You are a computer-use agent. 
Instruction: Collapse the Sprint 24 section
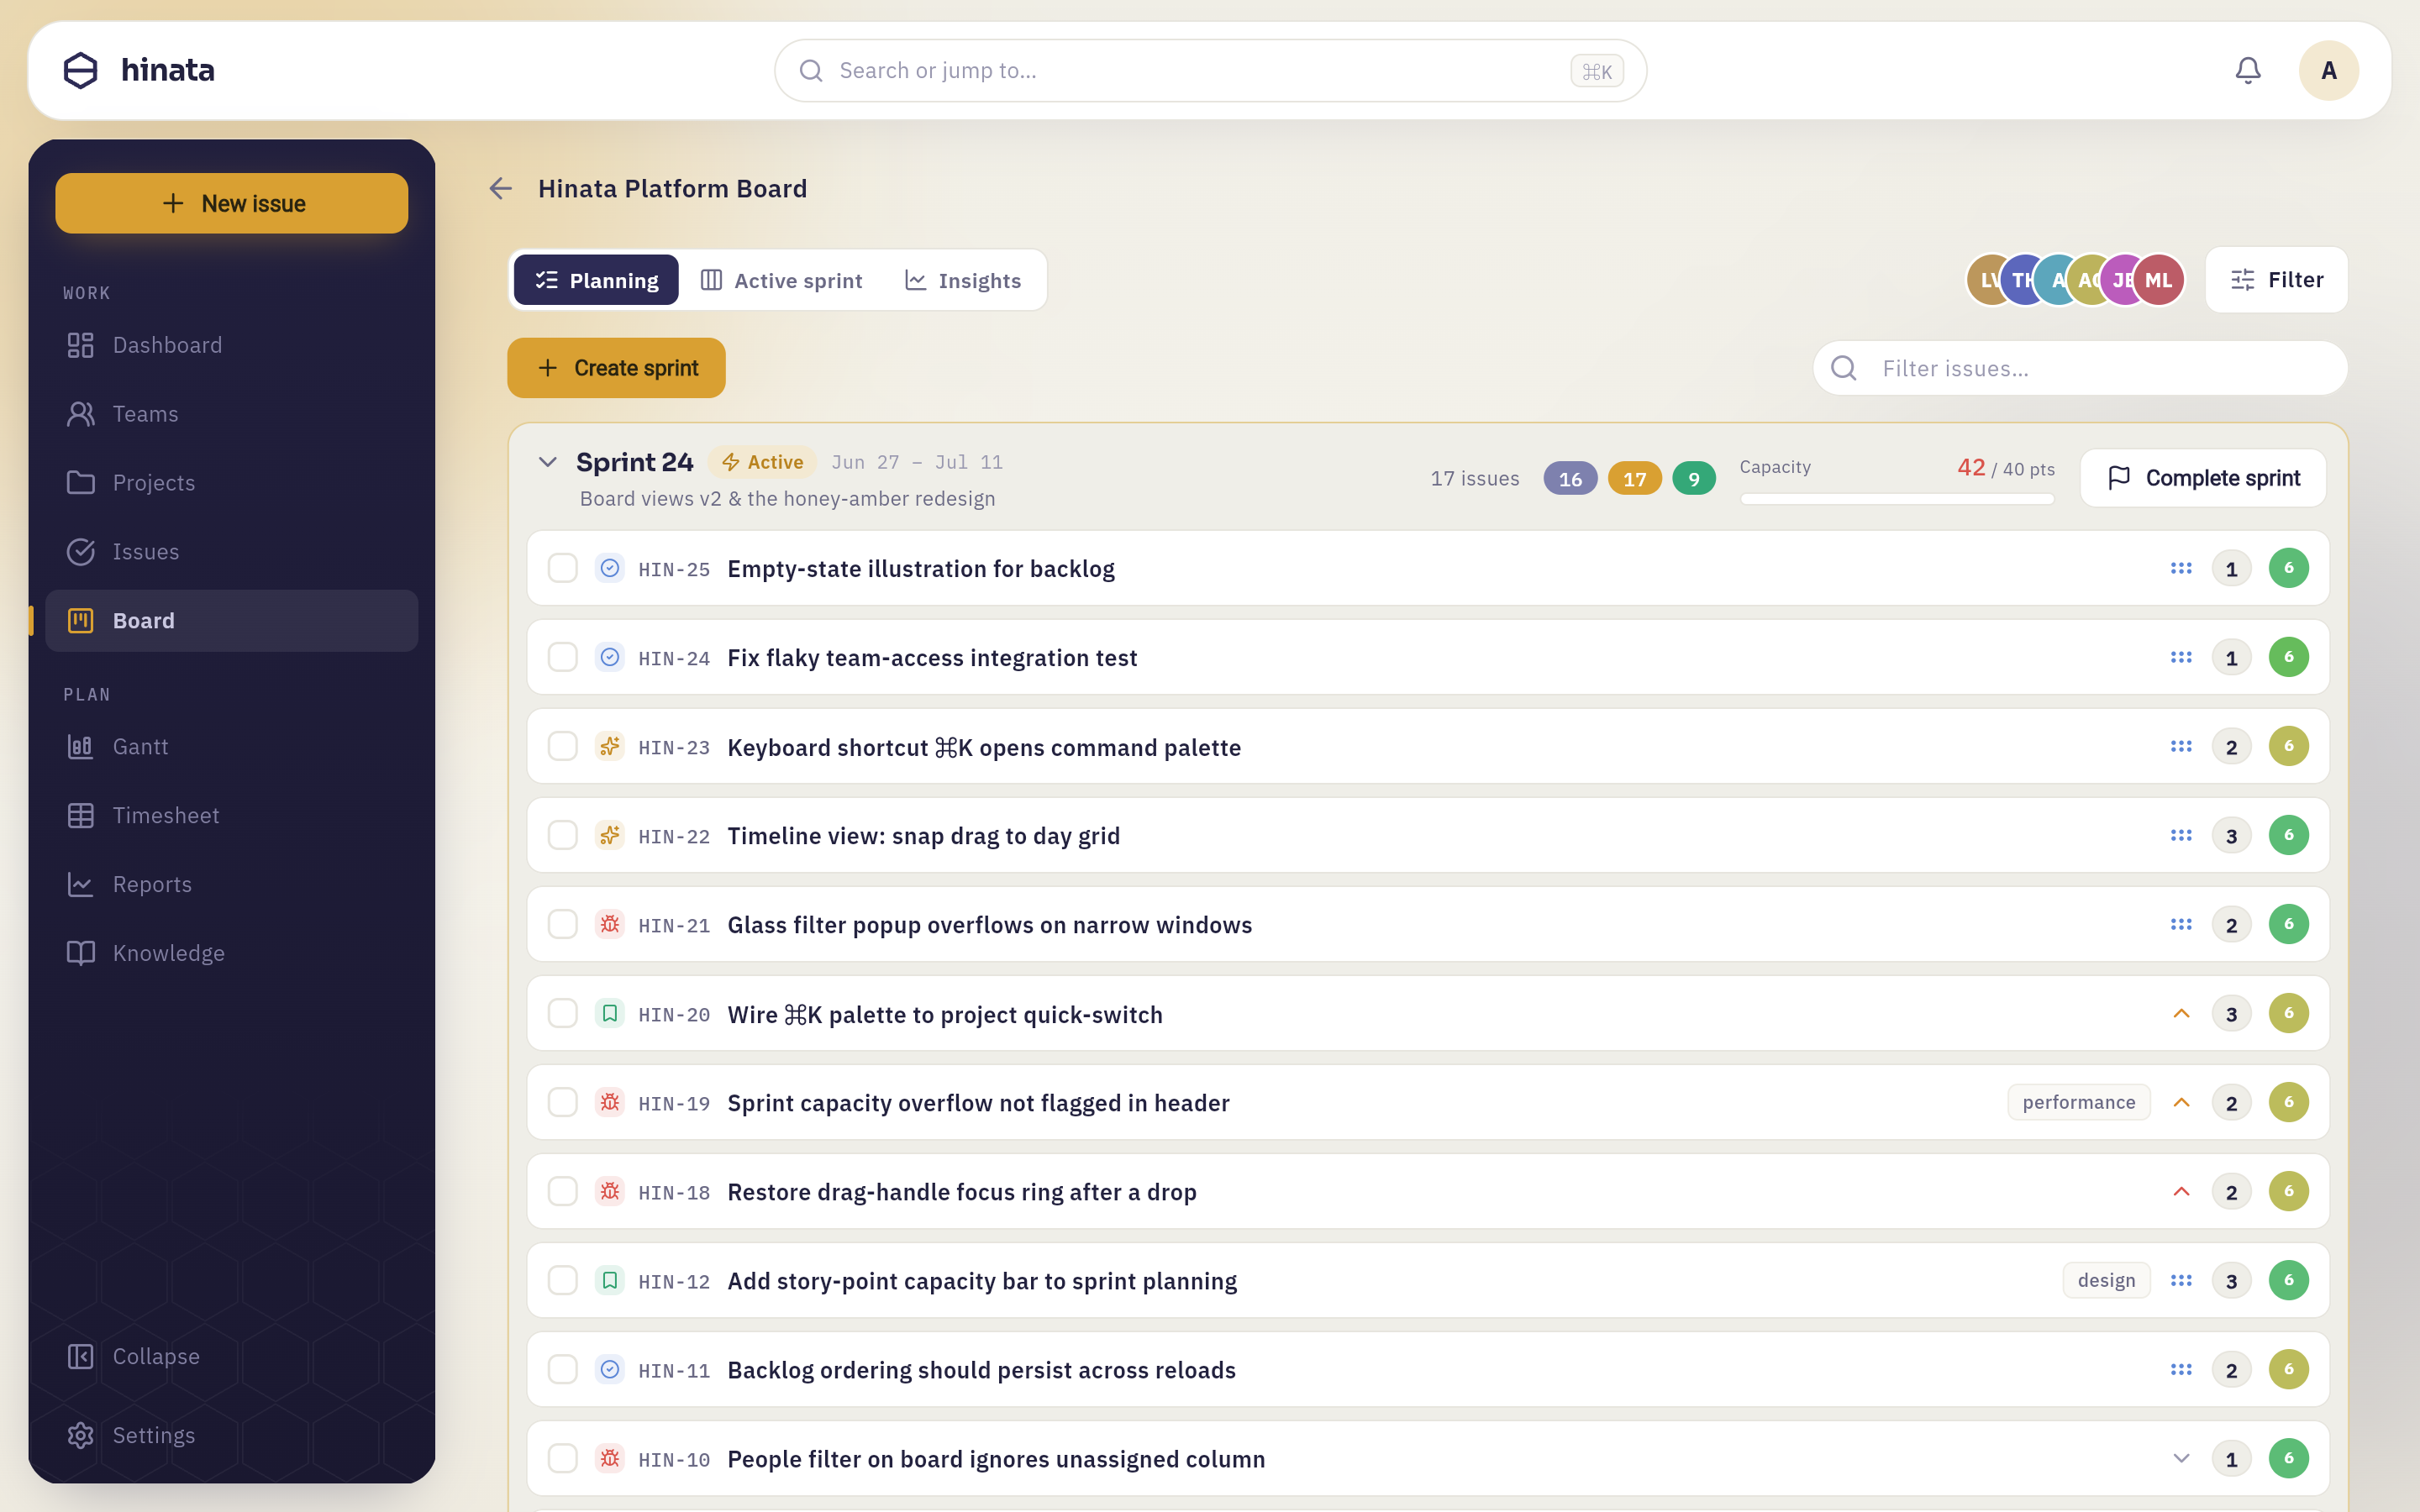[547, 462]
